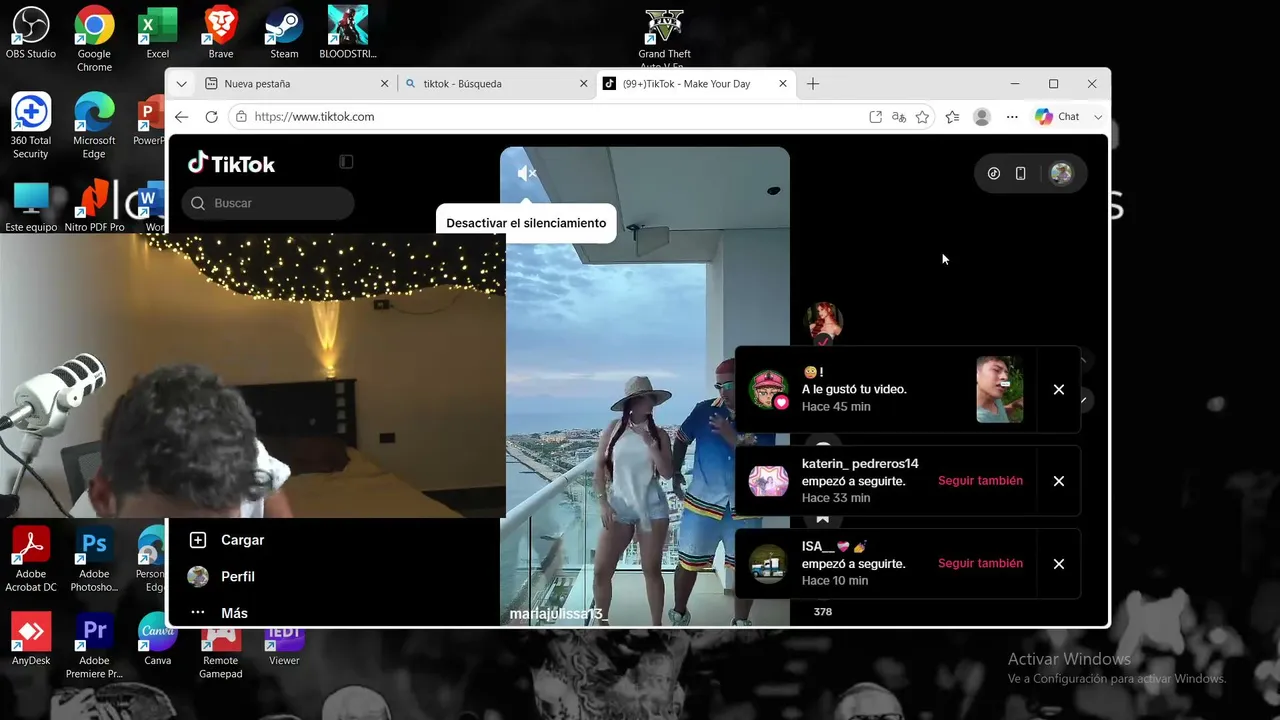Open the get app phone icon
This screenshot has height=720, width=1280.
point(1020,174)
